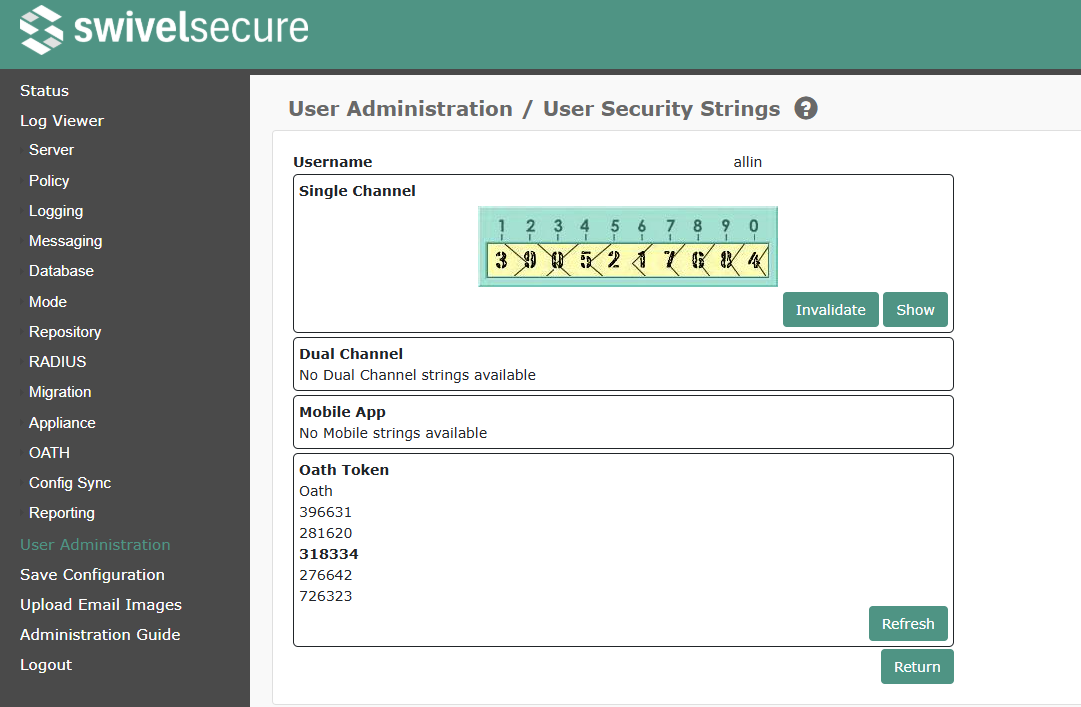This screenshot has width=1081, height=707.
Task: Select the bold Oath code 318334
Action: [x=329, y=554]
